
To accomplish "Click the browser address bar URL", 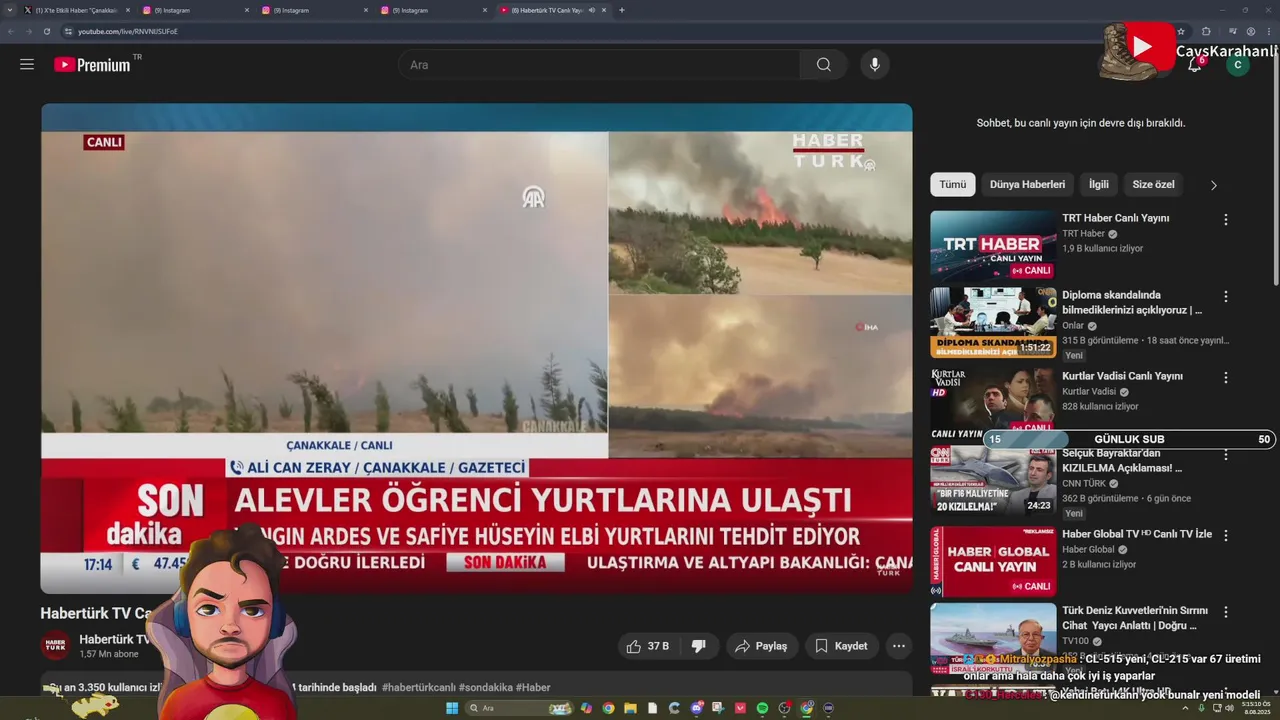I will pyautogui.click(x=128, y=31).
